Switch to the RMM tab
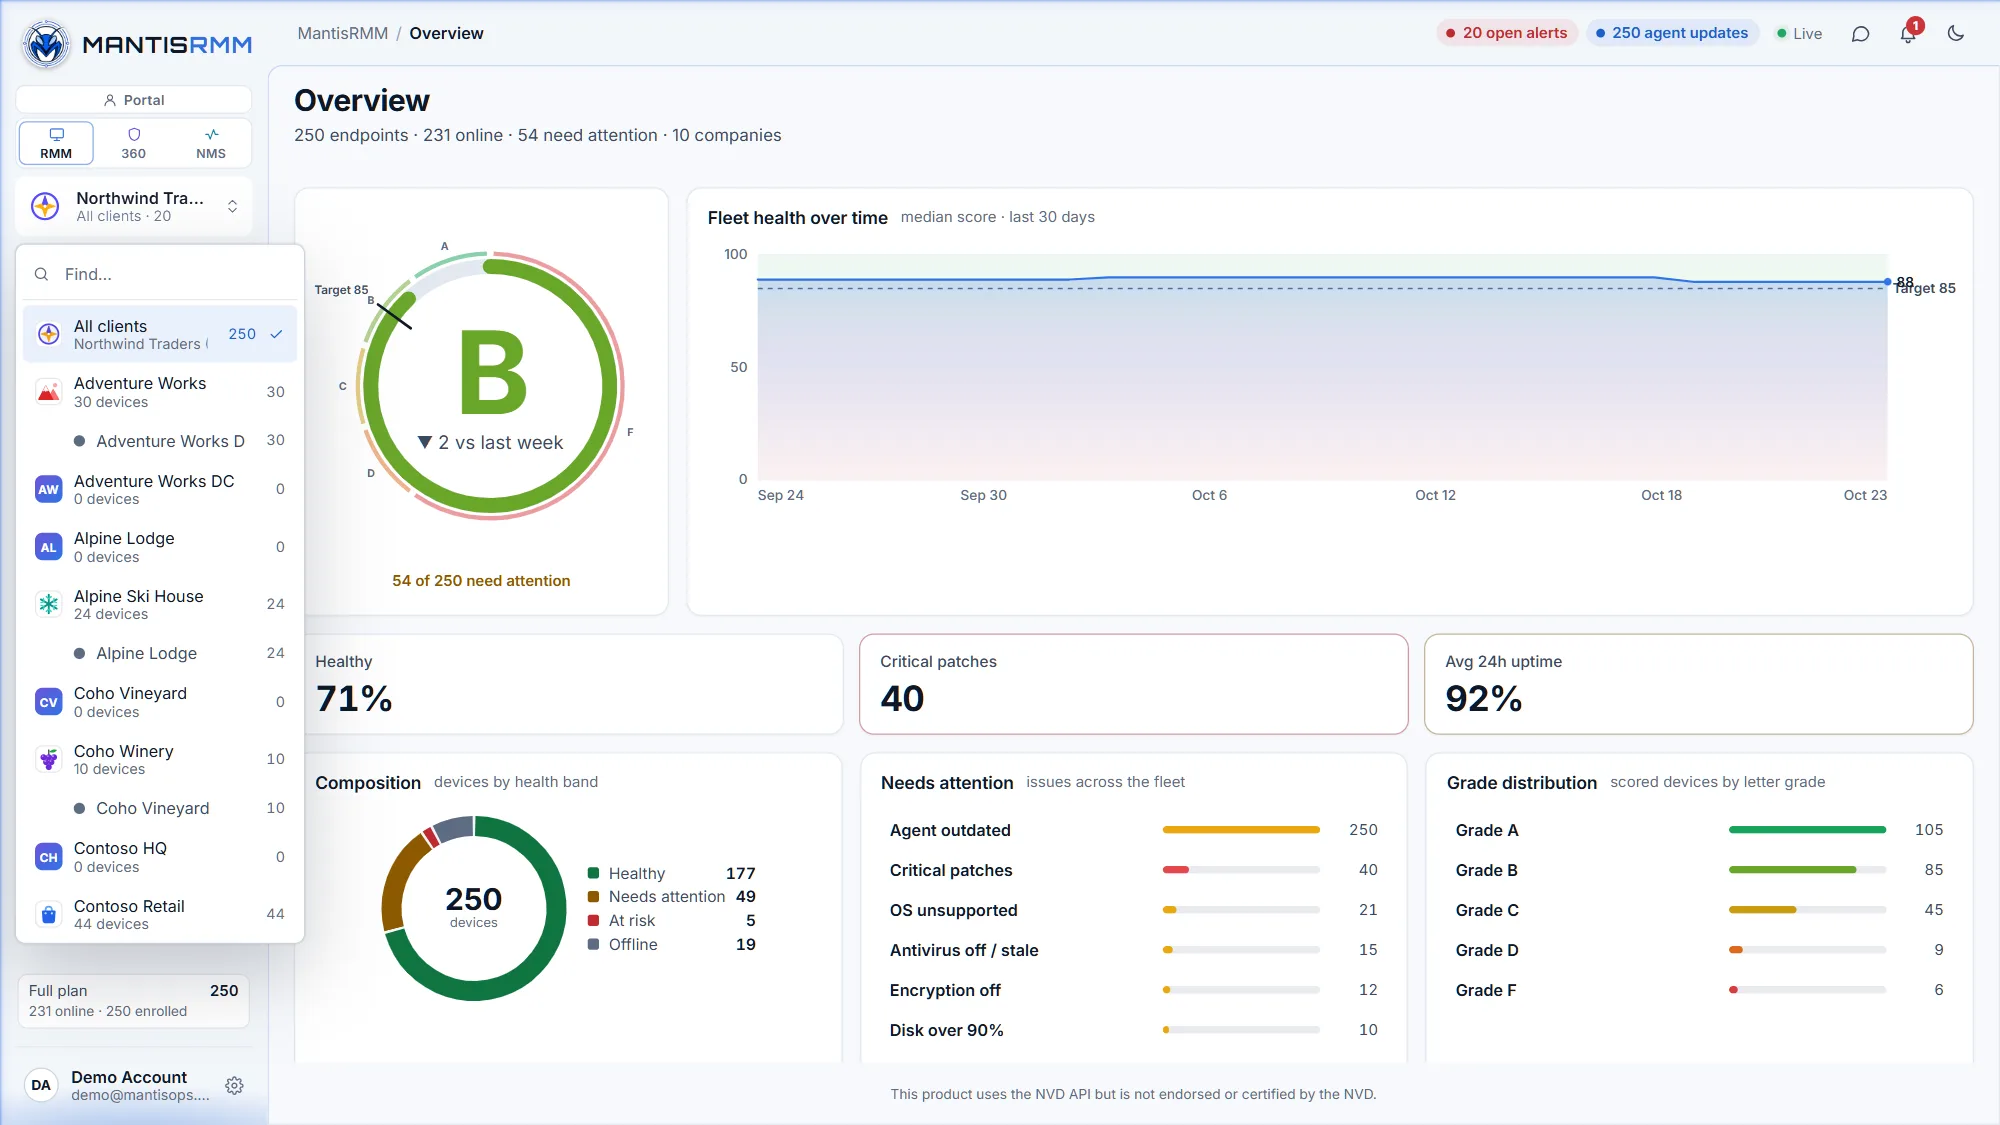2000x1125 pixels. coord(56,143)
